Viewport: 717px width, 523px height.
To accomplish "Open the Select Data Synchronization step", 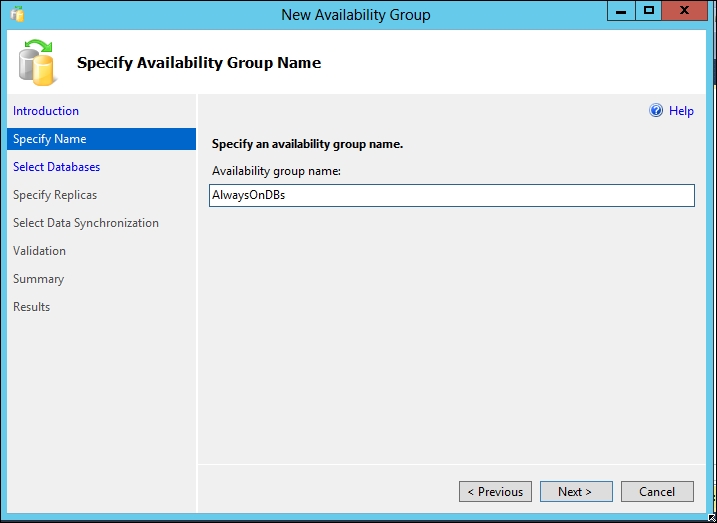I will (x=86, y=223).
